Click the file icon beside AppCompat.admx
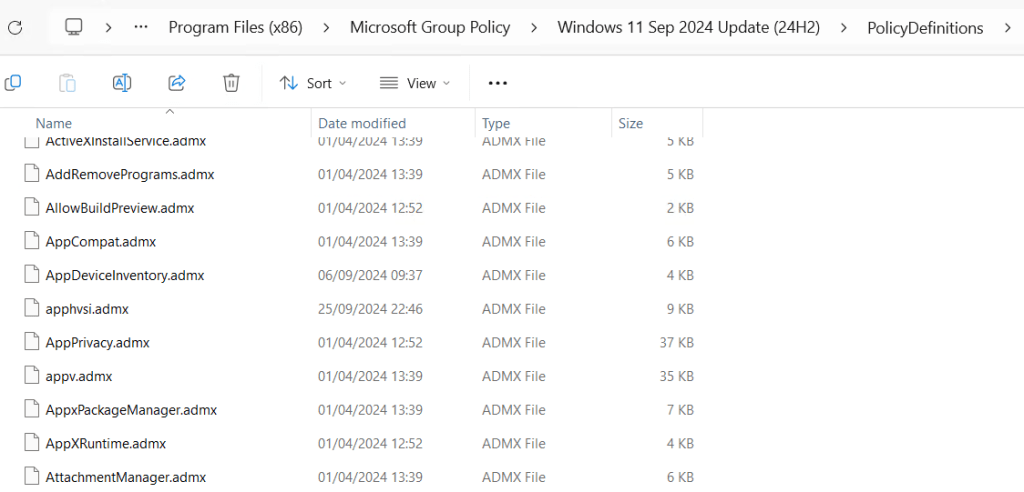Image resolution: width=1024 pixels, height=492 pixels. (31, 241)
